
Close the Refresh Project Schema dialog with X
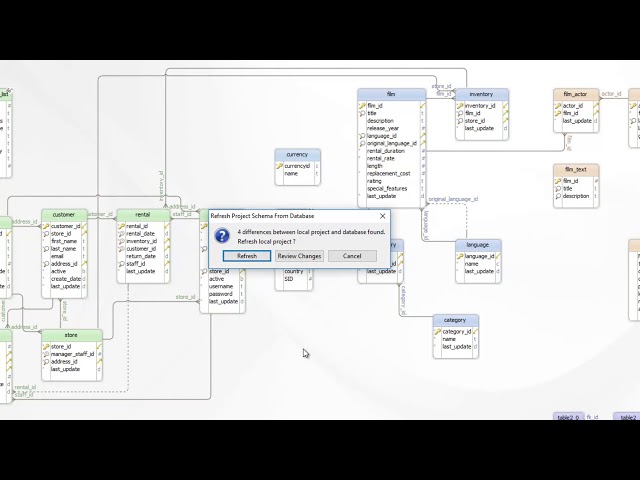click(382, 216)
